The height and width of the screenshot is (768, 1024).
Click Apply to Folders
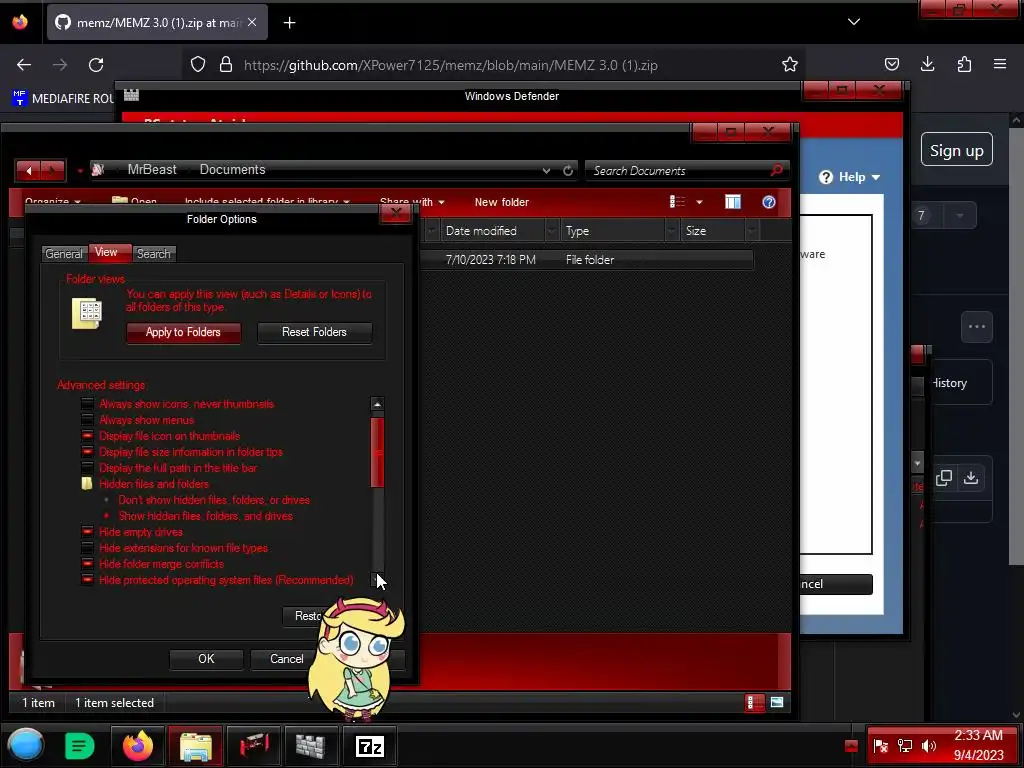click(x=184, y=332)
